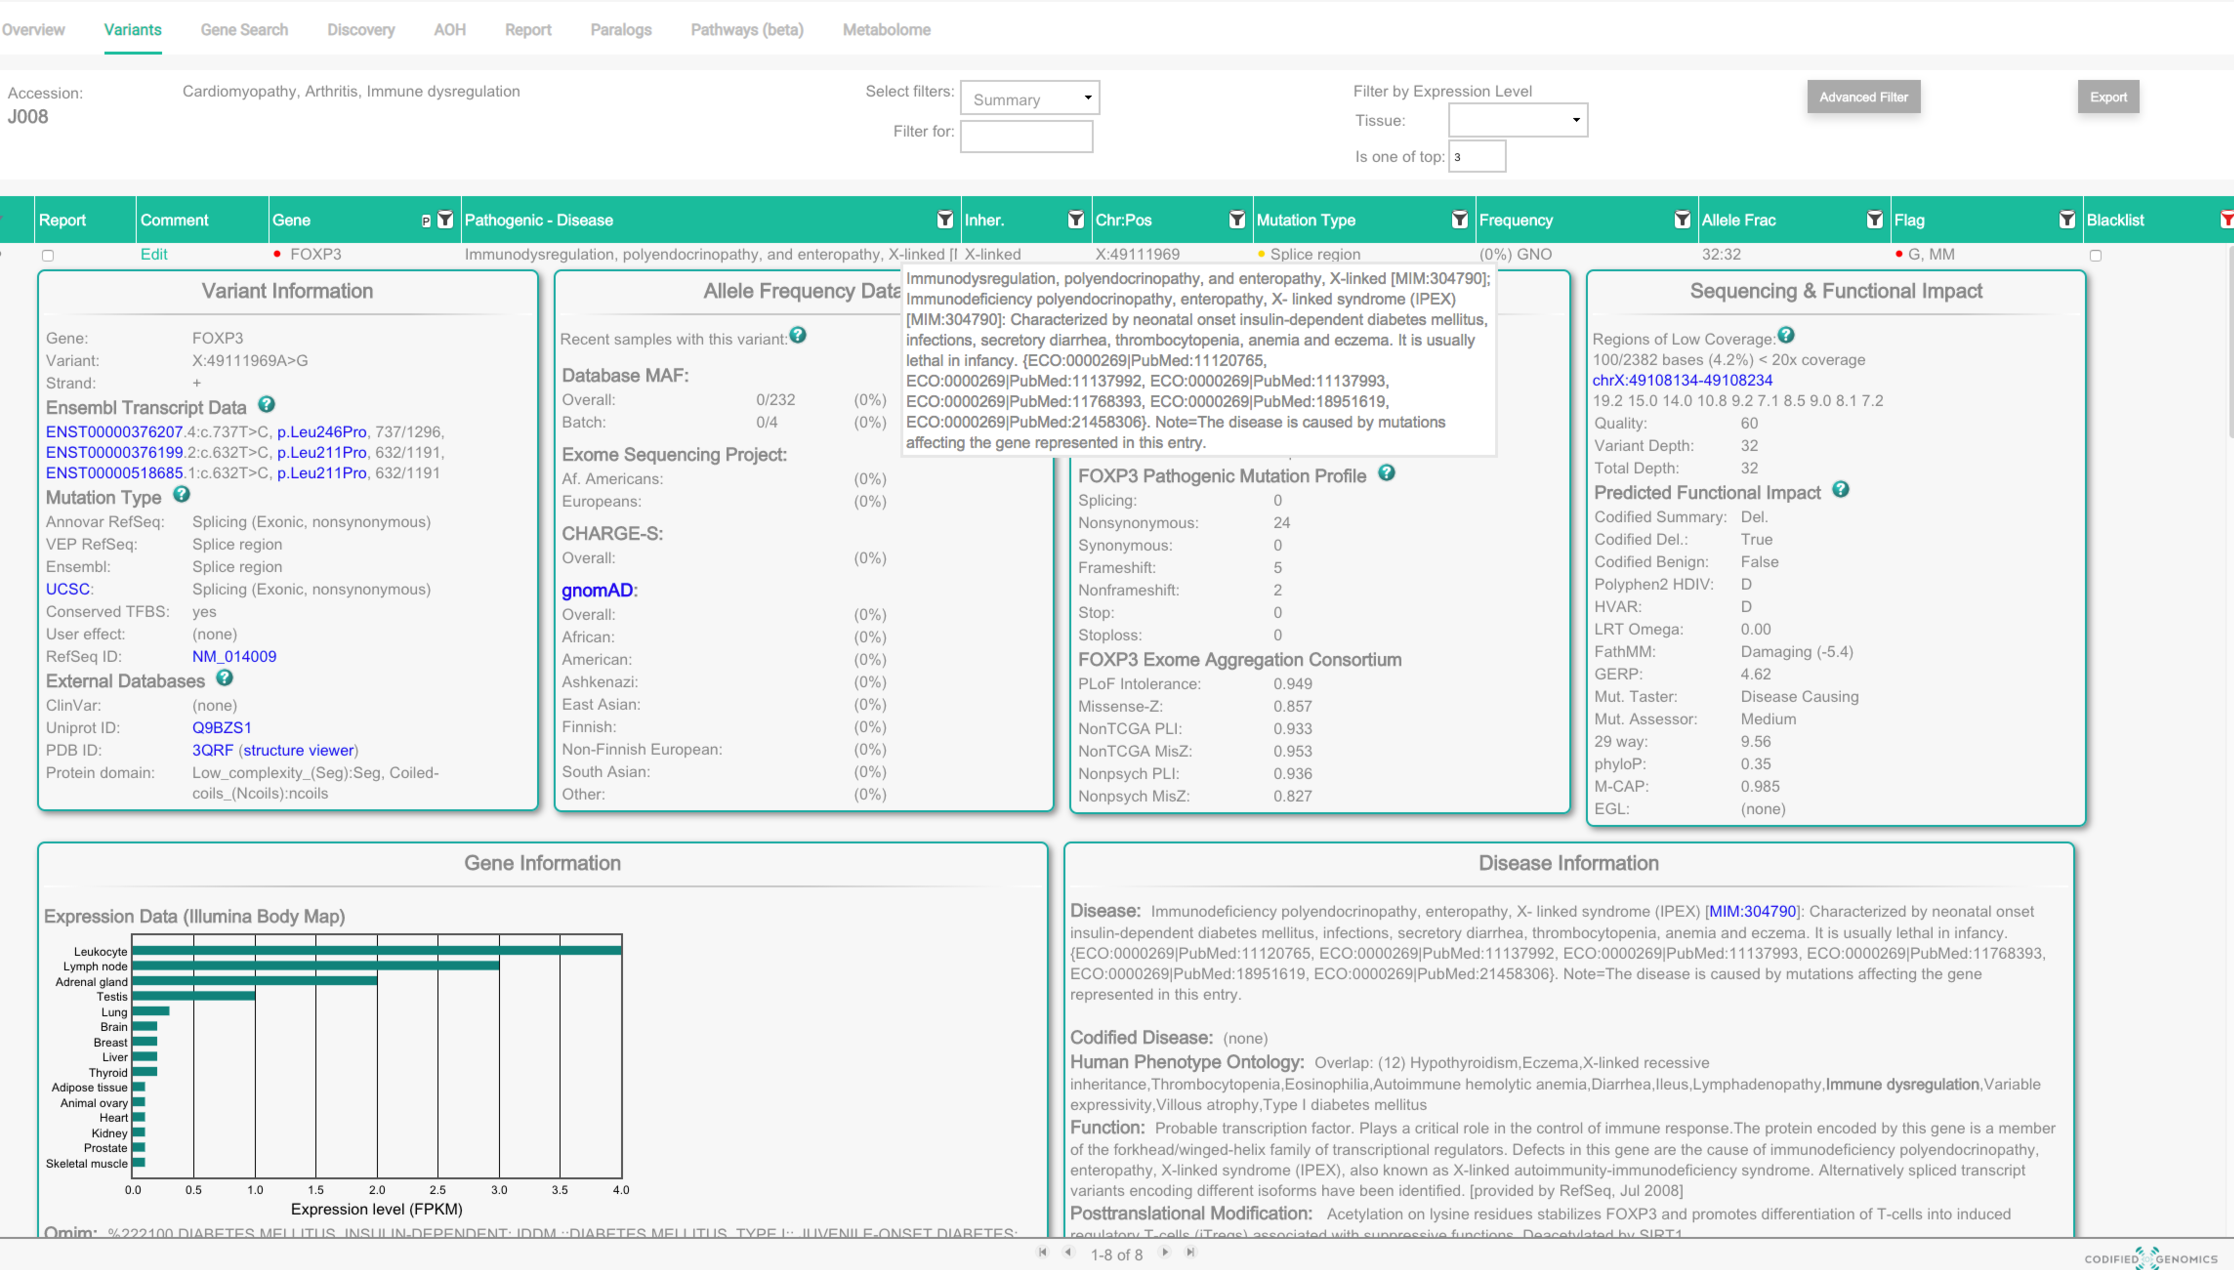Open PDB ID 3QRF link

pyautogui.click(x=212, y=750)
